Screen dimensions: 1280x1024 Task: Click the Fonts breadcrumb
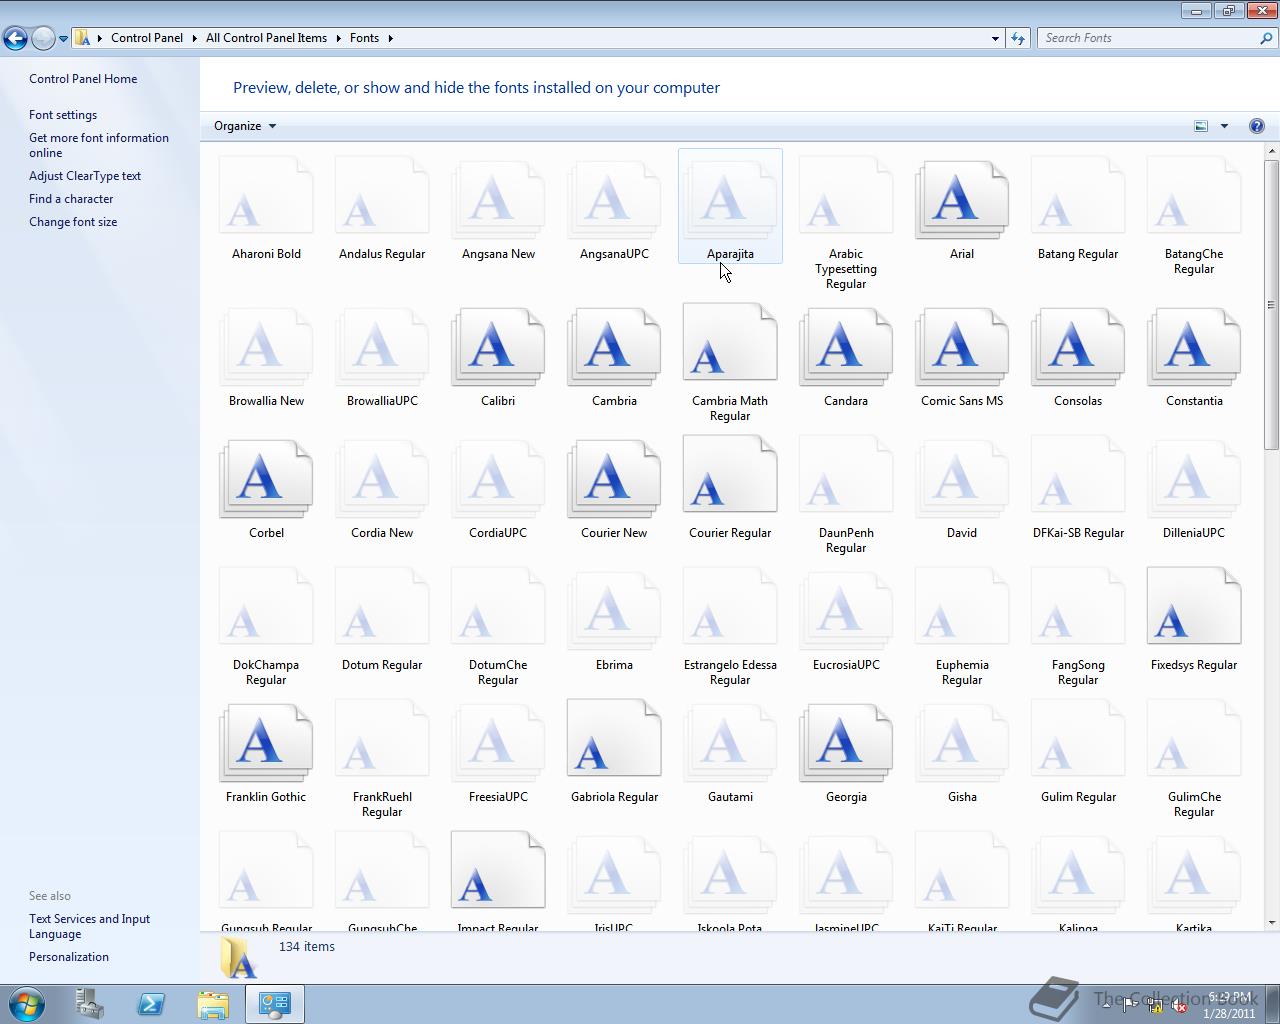pos(364,38)
